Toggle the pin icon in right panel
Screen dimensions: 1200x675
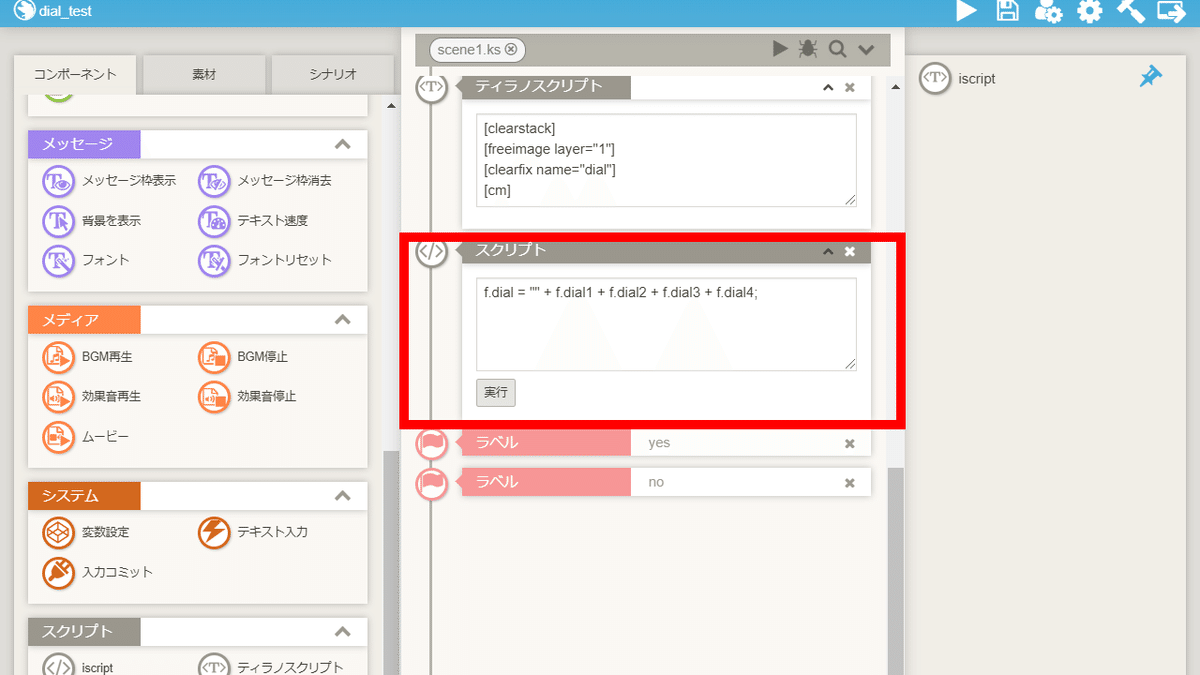click(1151, 77)
